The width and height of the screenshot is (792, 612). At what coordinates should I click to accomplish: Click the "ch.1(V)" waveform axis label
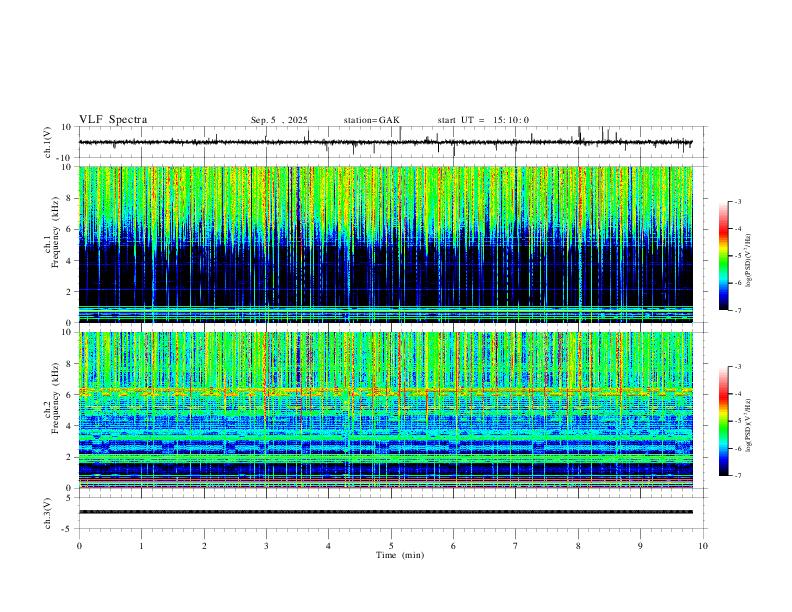click(49, 142)
